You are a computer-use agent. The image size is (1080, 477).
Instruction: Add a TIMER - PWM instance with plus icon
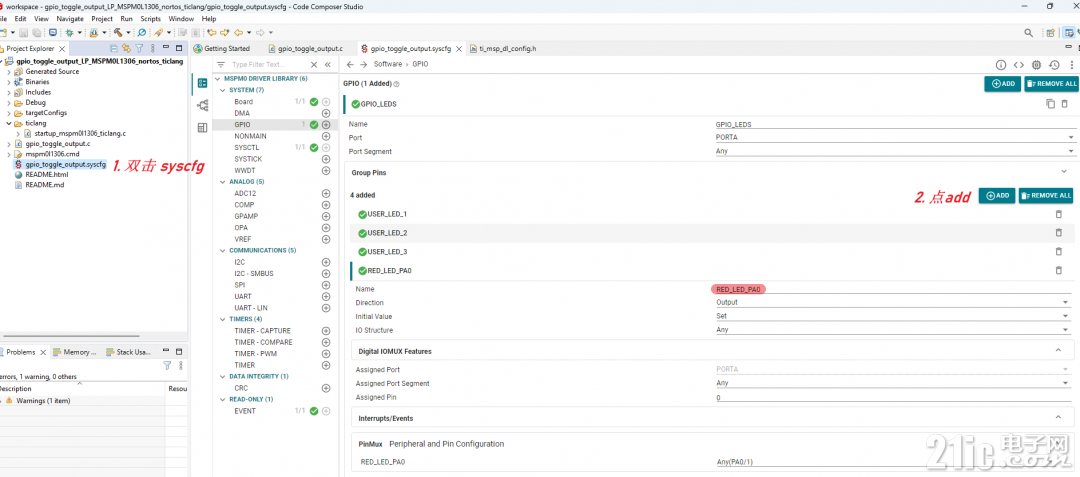pos(326,354)
